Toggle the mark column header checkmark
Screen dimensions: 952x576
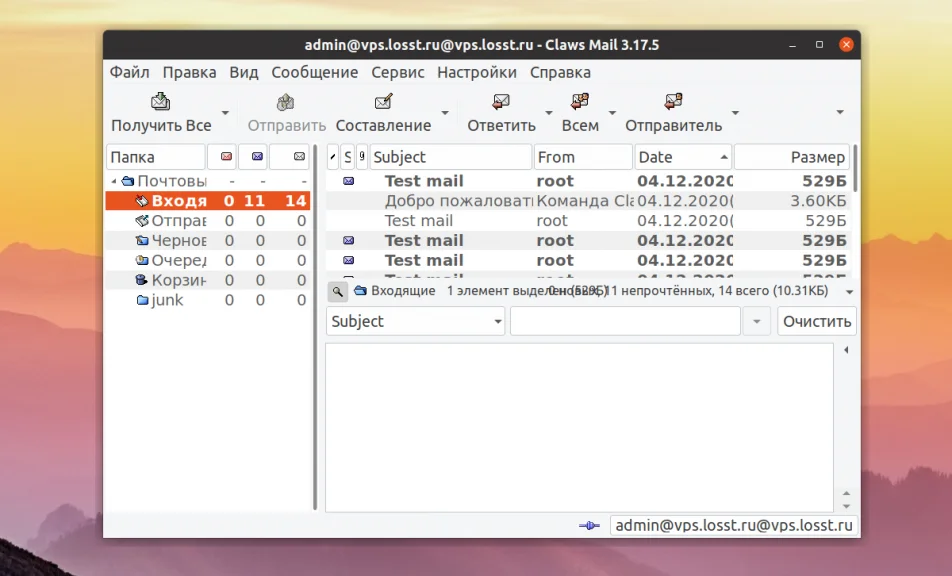(x=333, y=157)
